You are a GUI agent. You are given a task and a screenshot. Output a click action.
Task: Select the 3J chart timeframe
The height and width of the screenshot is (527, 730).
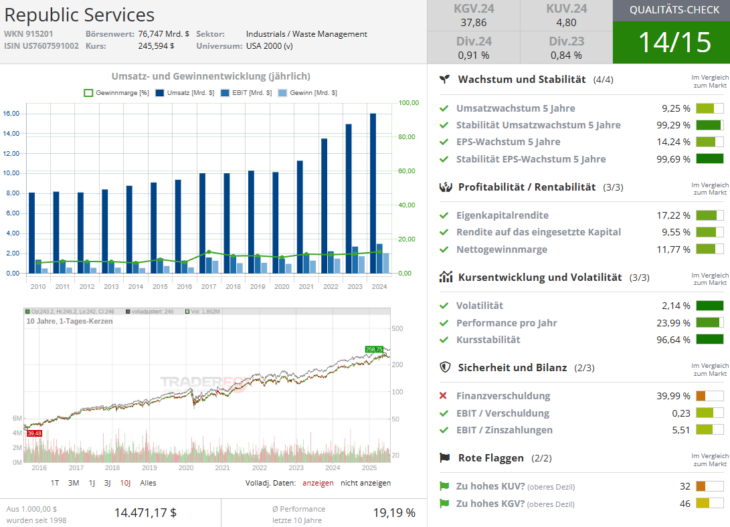[x=108, y=483]
